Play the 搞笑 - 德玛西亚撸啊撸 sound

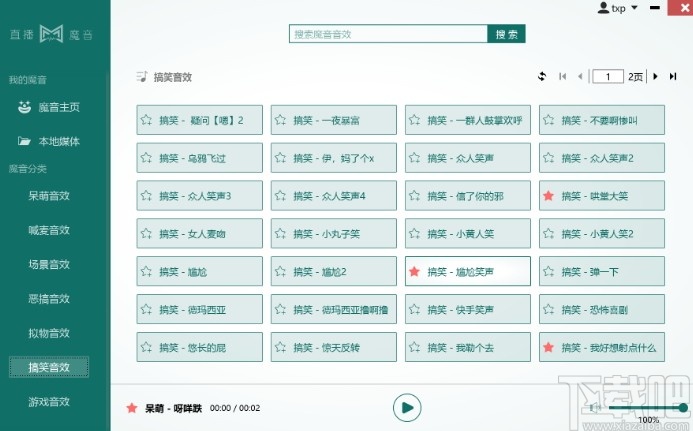334,309
